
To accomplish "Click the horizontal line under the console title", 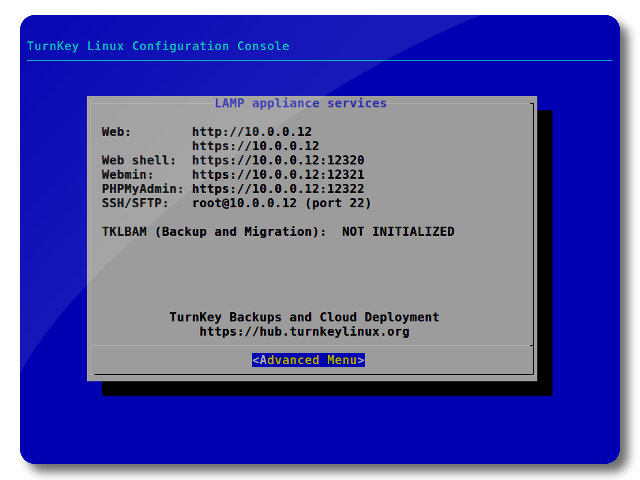I will 320,61.
